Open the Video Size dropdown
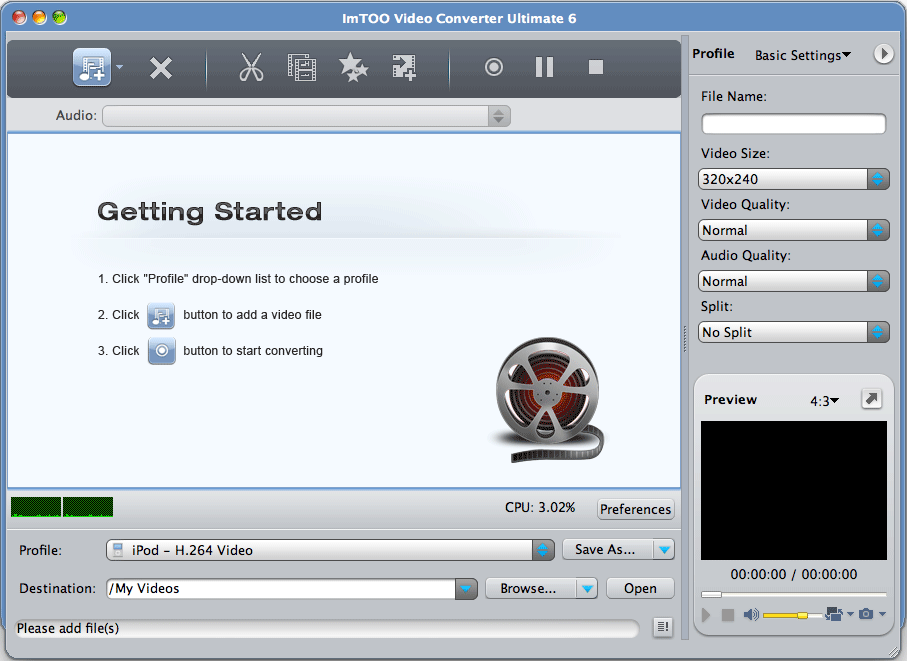The width and height of the screenshot is (907, 661). coord(877,179)
